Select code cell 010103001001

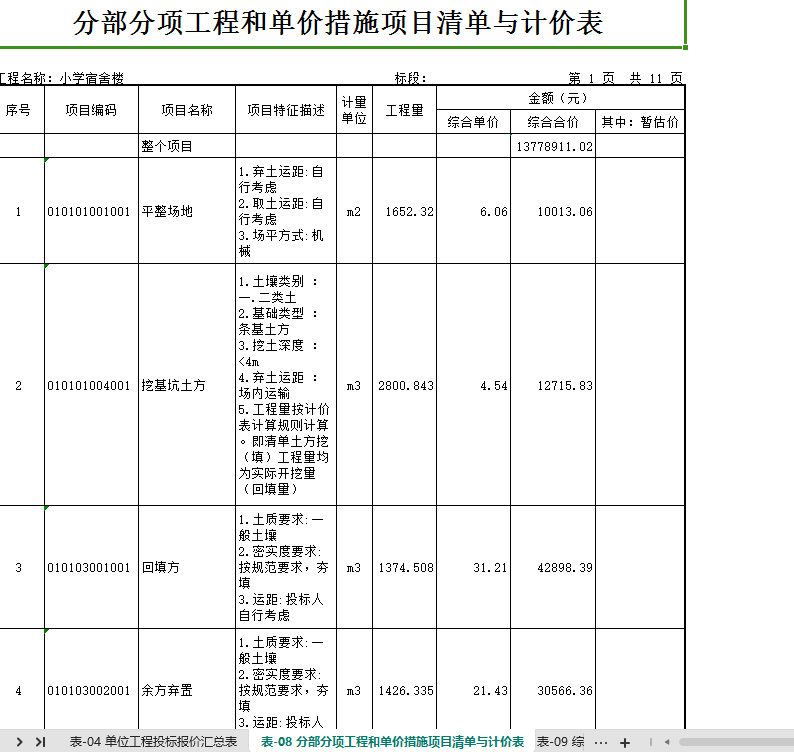pyautogui.click(x=91, y=567)
